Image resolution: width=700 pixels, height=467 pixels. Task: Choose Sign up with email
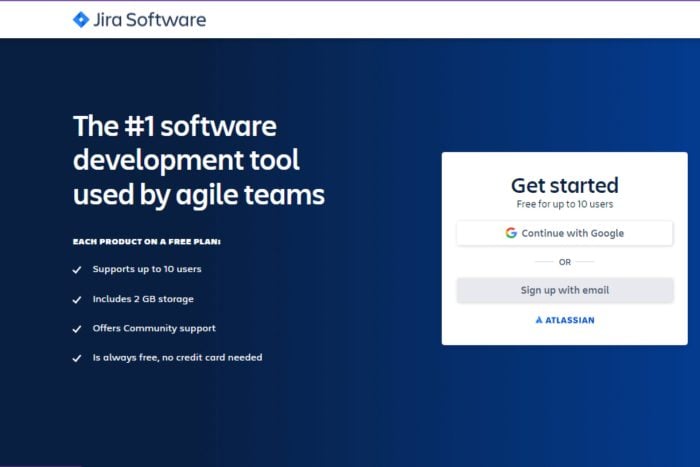click(565, 290)
